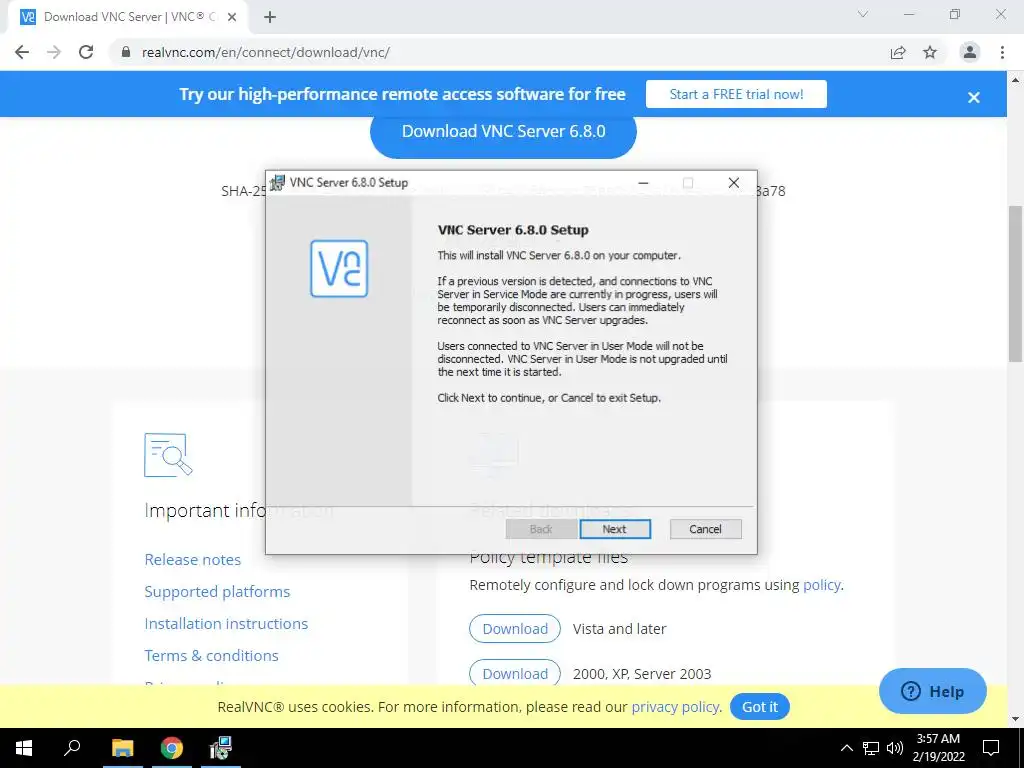
Task: Click Next in the VNC Server Setup
Action: (x=615, y=529)
